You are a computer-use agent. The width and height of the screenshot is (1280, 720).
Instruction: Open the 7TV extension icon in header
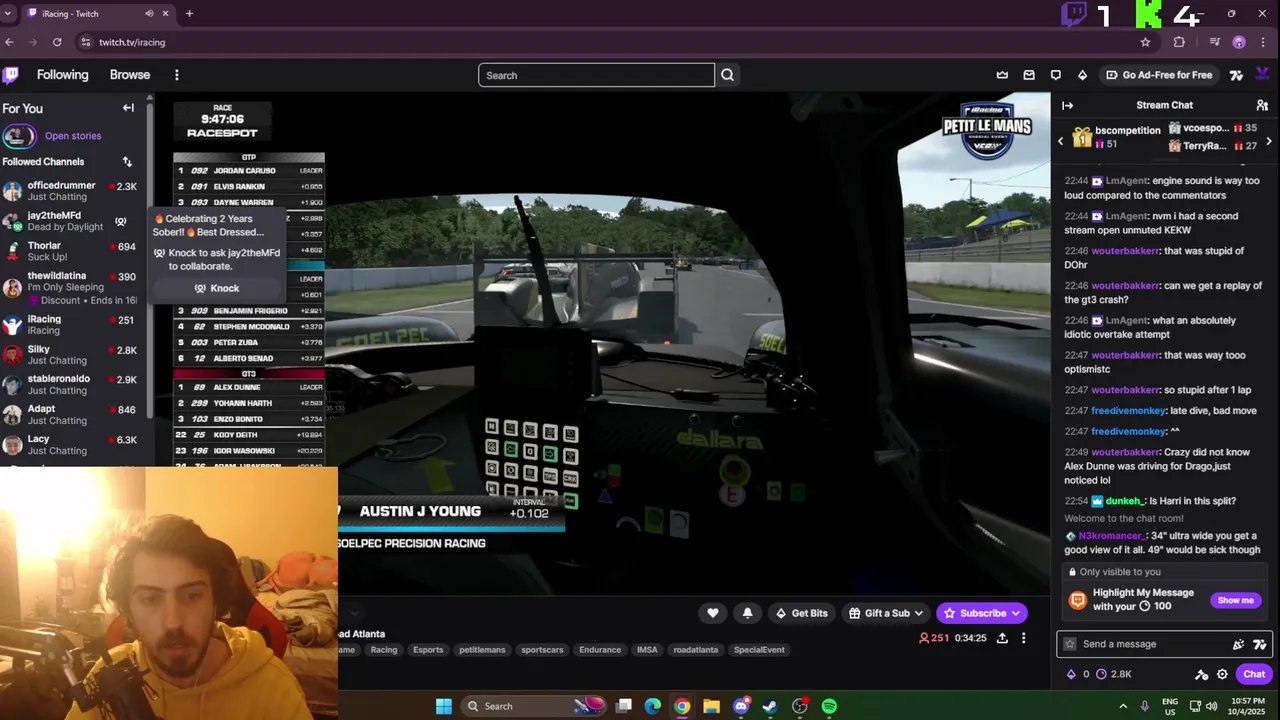pos(1236,75)
